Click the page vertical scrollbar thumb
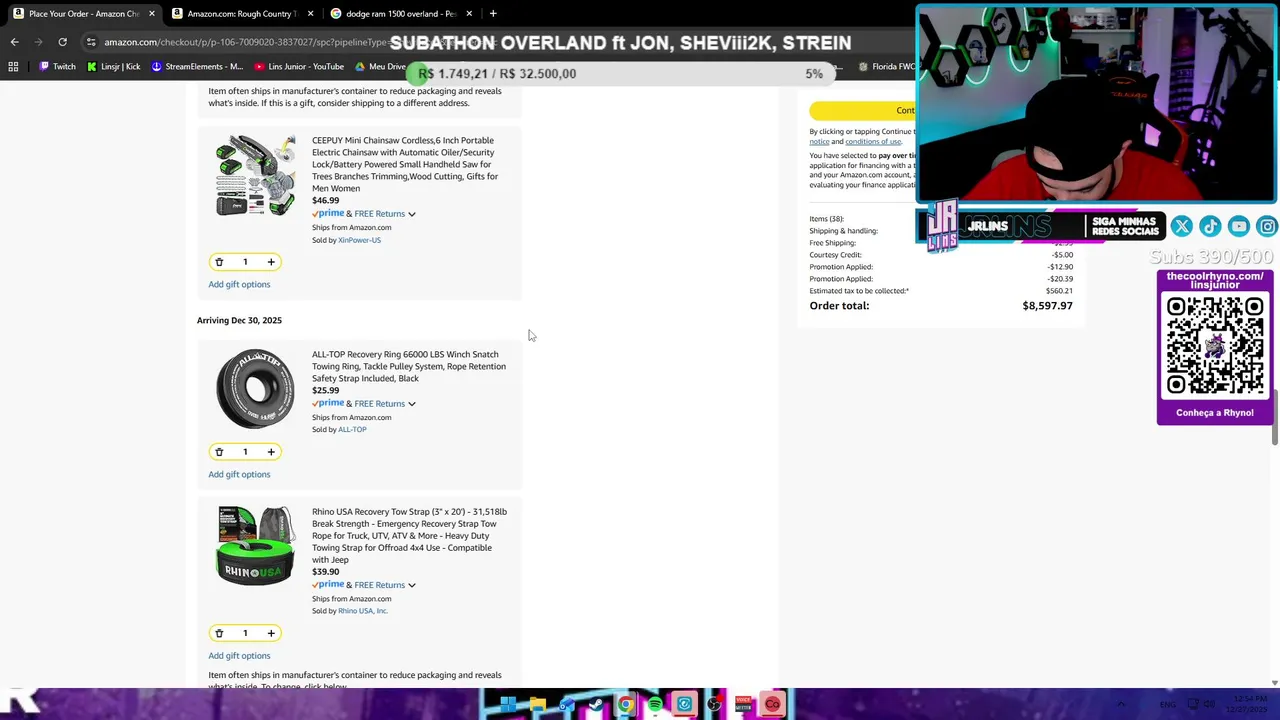 1275,417
